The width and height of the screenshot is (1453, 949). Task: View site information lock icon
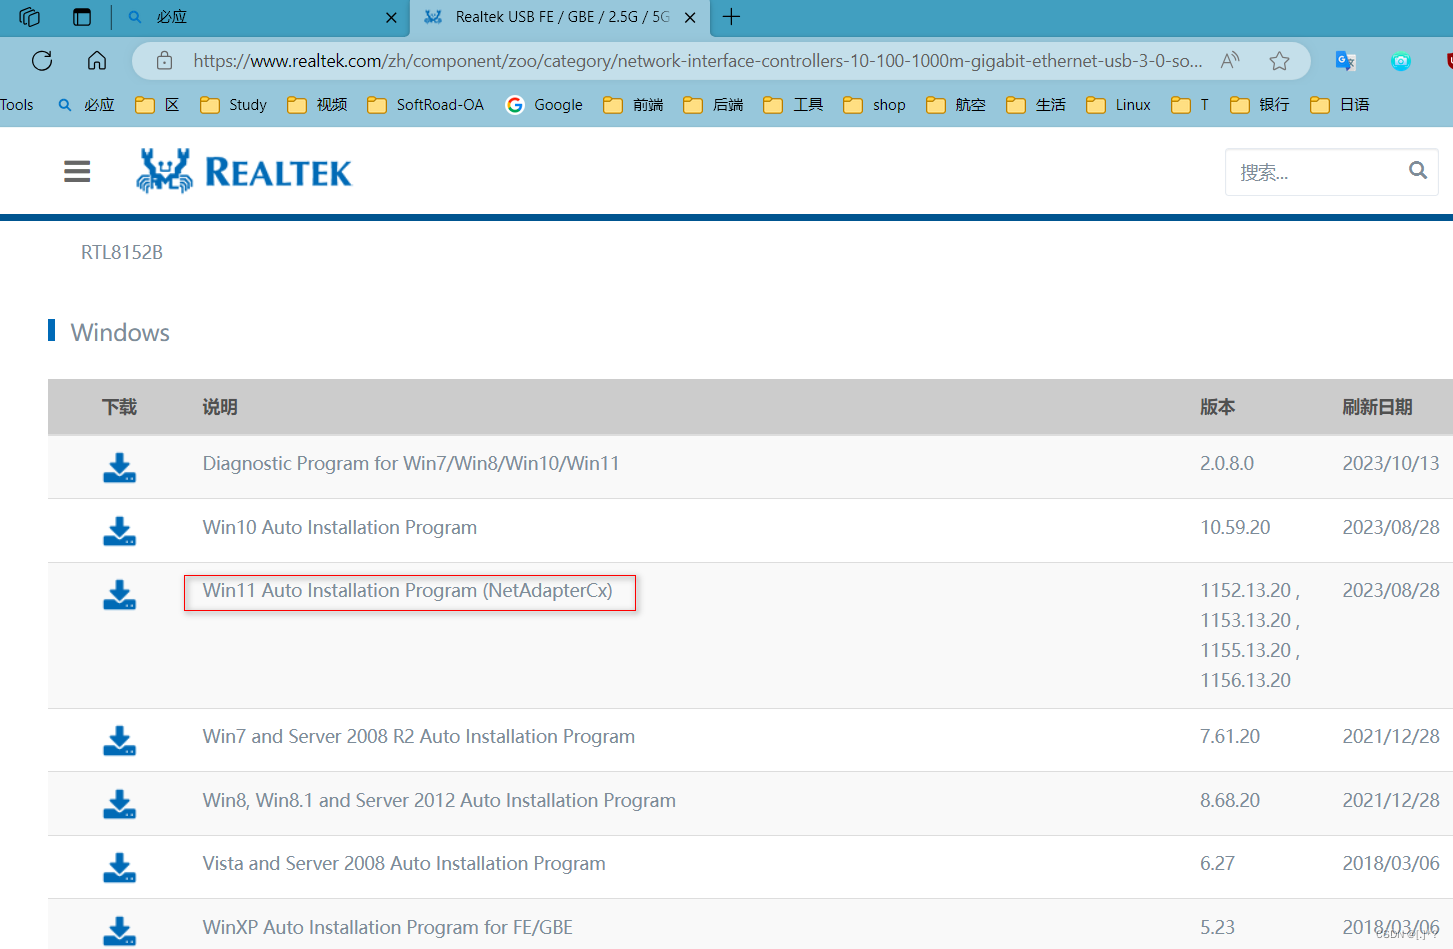point(165,61)
